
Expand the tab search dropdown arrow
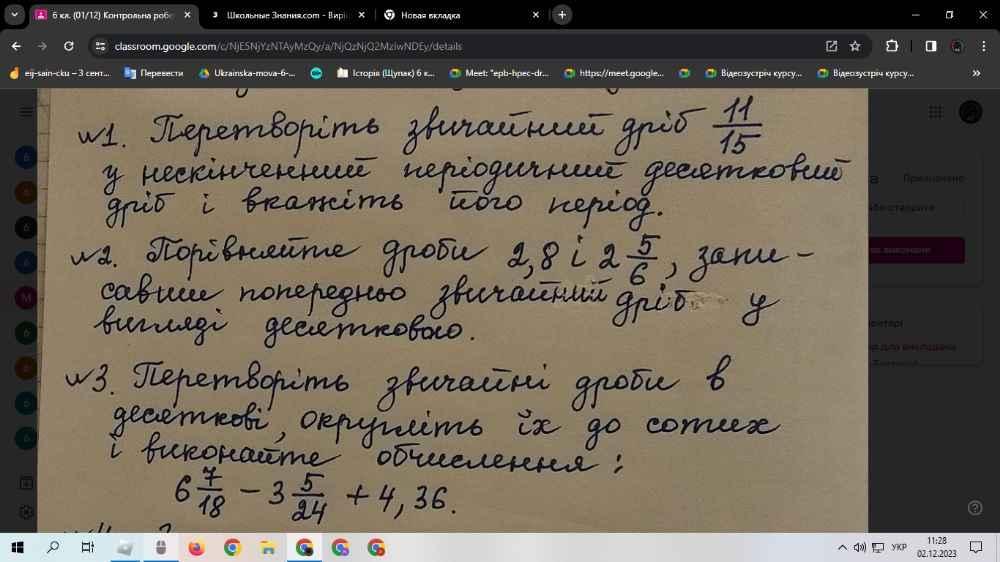15,15
